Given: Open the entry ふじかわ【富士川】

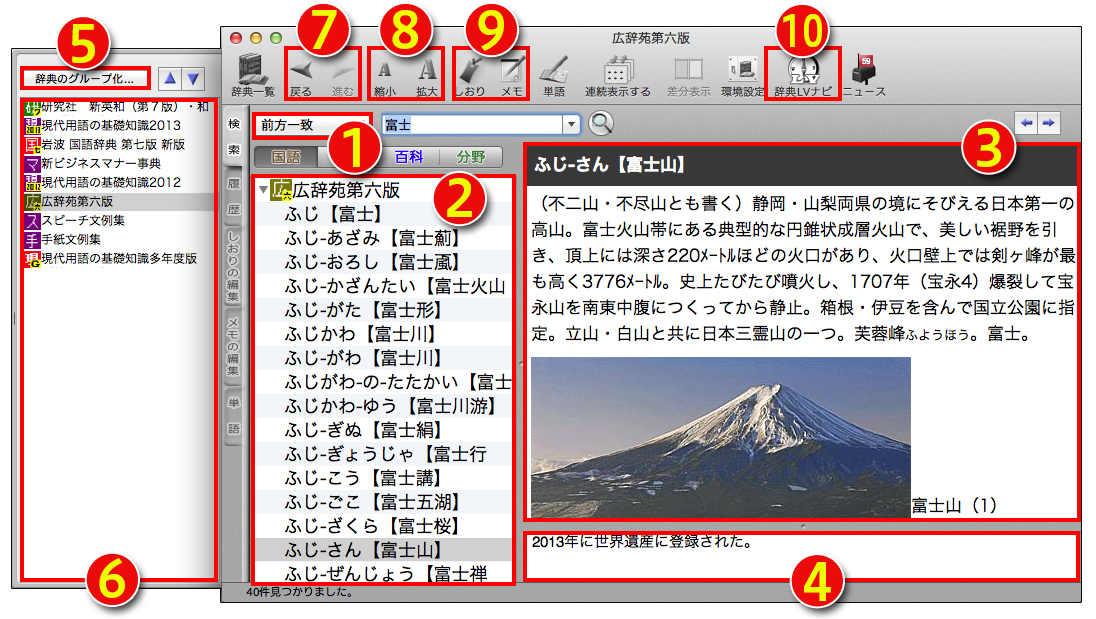Looking at the screenshot, I should [x=383, y=334].
